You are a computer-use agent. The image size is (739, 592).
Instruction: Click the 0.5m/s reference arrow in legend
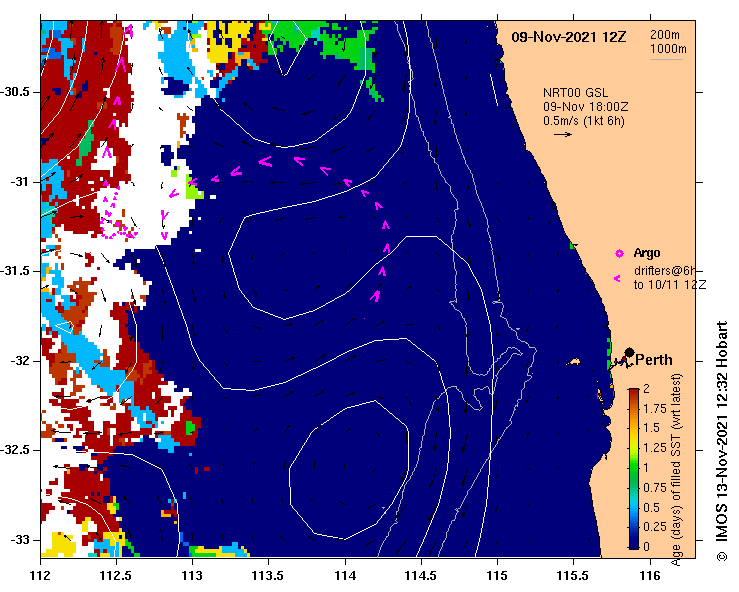pos(563,134)
